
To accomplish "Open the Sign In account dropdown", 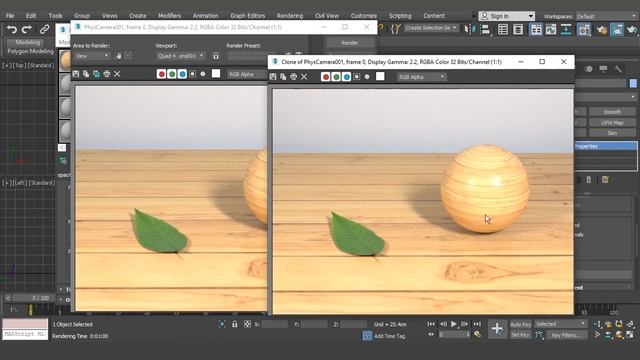I will tap(507, 16).
